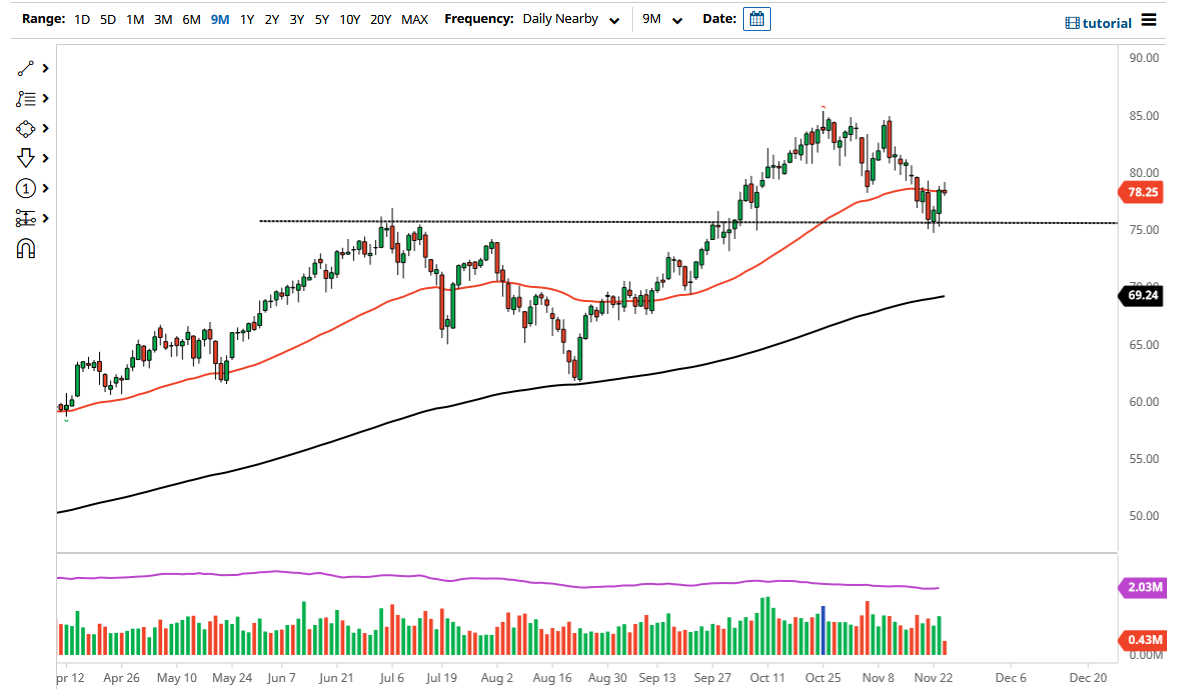The width and height of the screenshot is (1178, 696).
Task: Select the arrow marker tool
Action: point(27,158)
